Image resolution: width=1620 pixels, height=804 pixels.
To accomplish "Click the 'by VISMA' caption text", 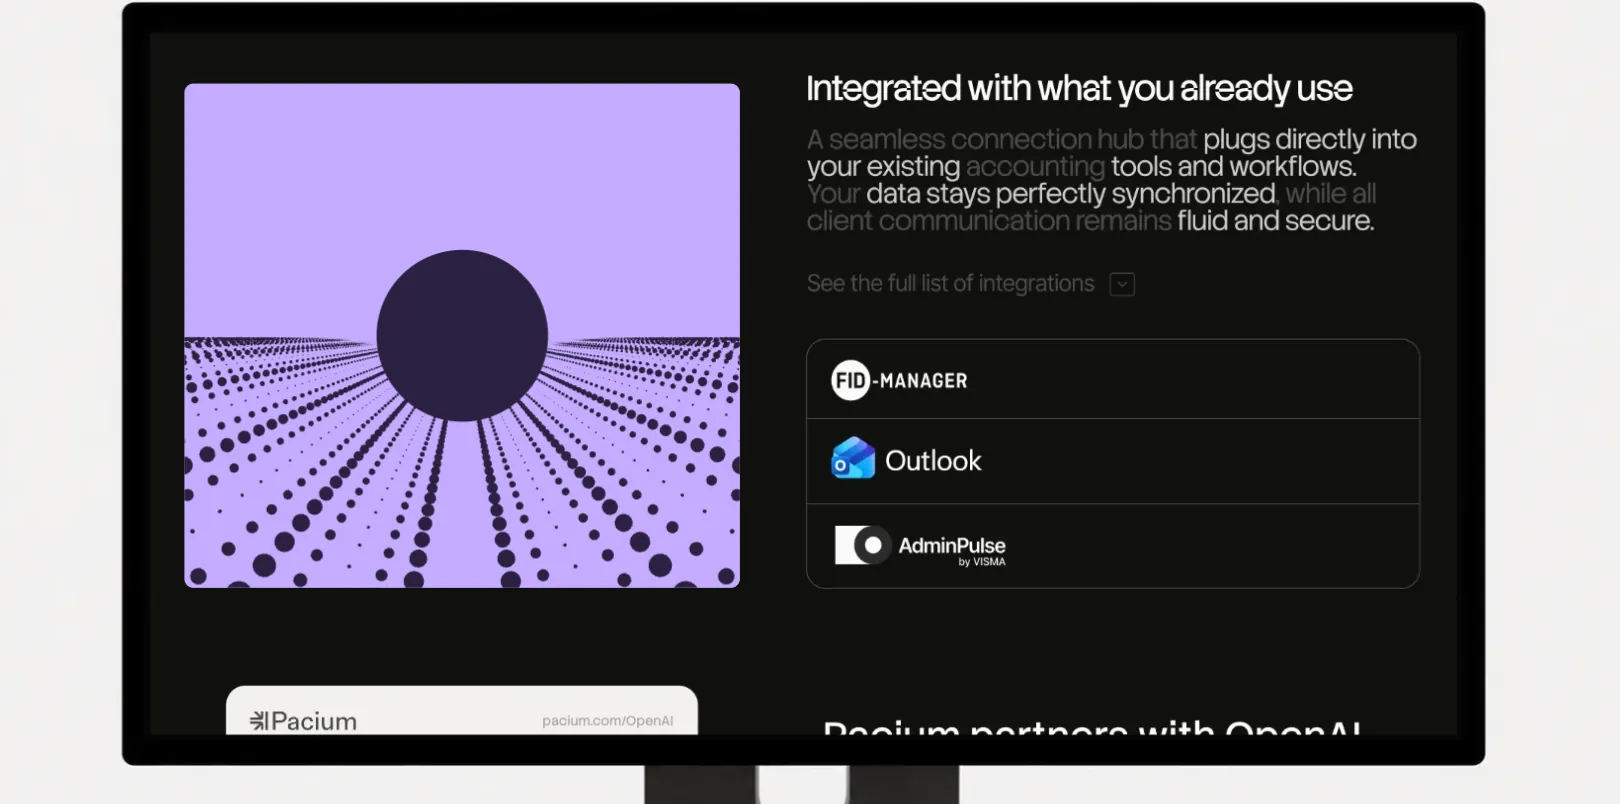I will point(982,562).
